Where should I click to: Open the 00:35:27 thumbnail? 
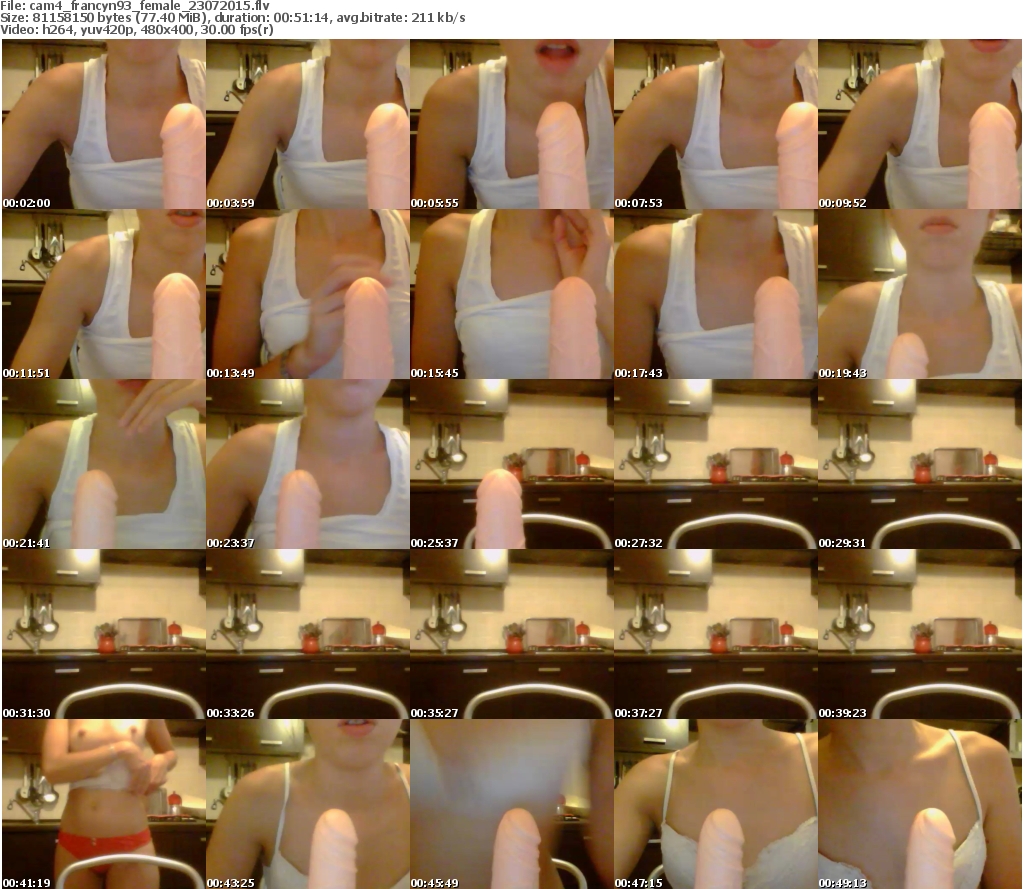click(x=511, y=634)
